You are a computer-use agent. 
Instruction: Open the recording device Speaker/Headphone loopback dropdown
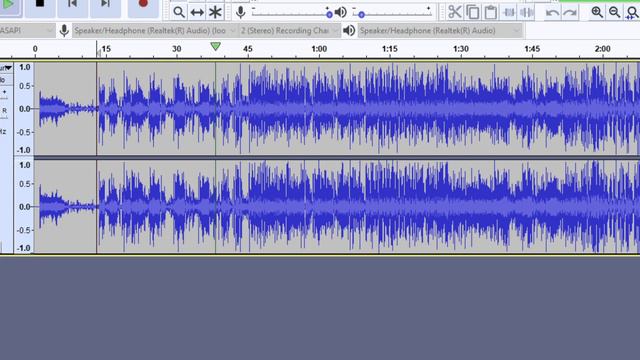click(x=155, y=31)
